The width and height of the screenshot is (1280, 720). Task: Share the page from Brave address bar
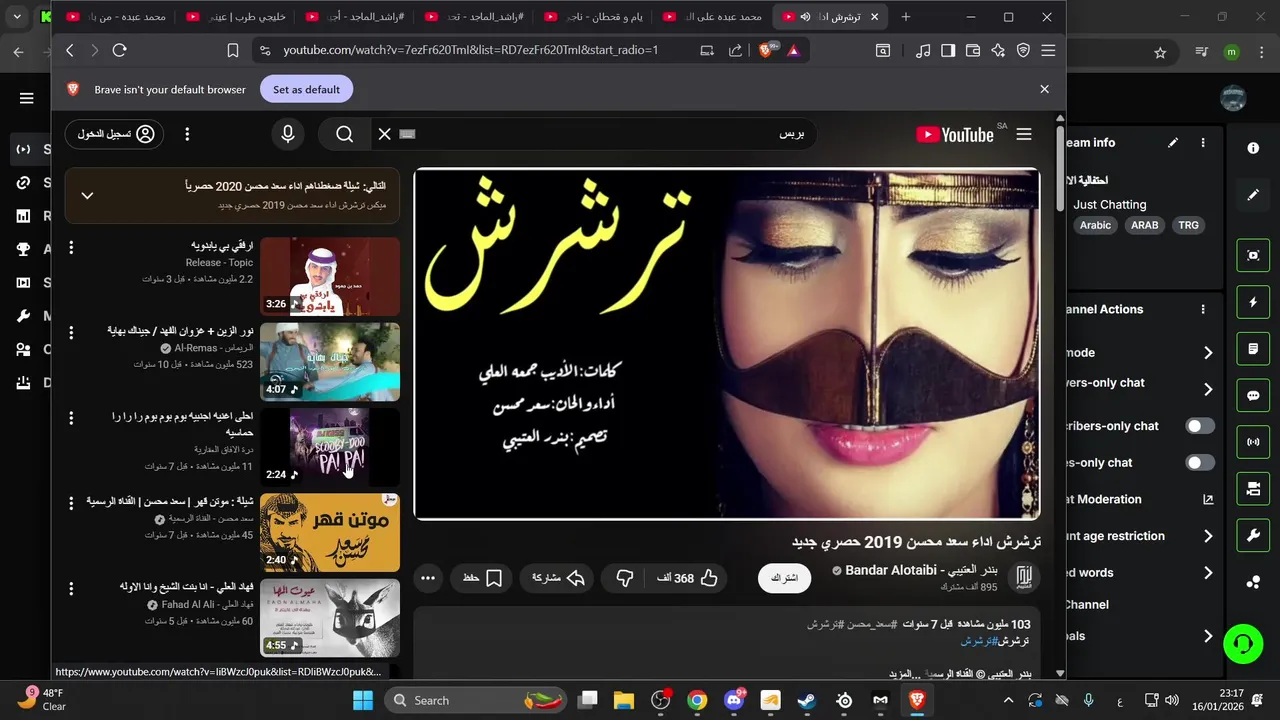736,50
